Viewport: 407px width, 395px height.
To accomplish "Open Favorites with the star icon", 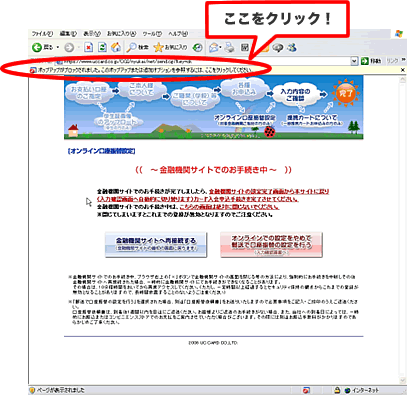I will click(170, 47).
